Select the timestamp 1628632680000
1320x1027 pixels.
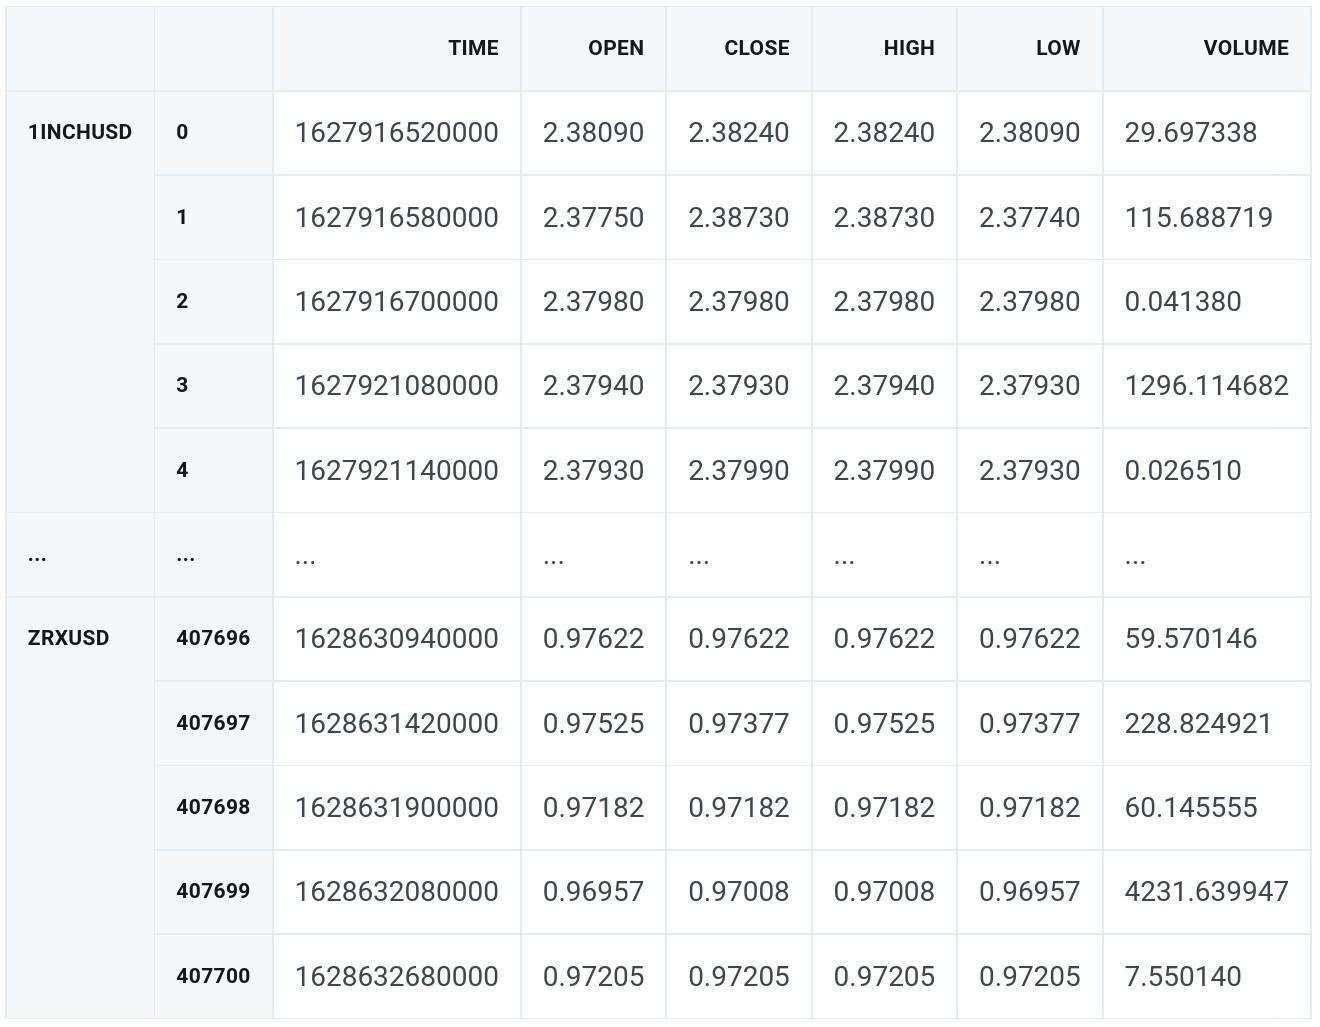(397, 976)
